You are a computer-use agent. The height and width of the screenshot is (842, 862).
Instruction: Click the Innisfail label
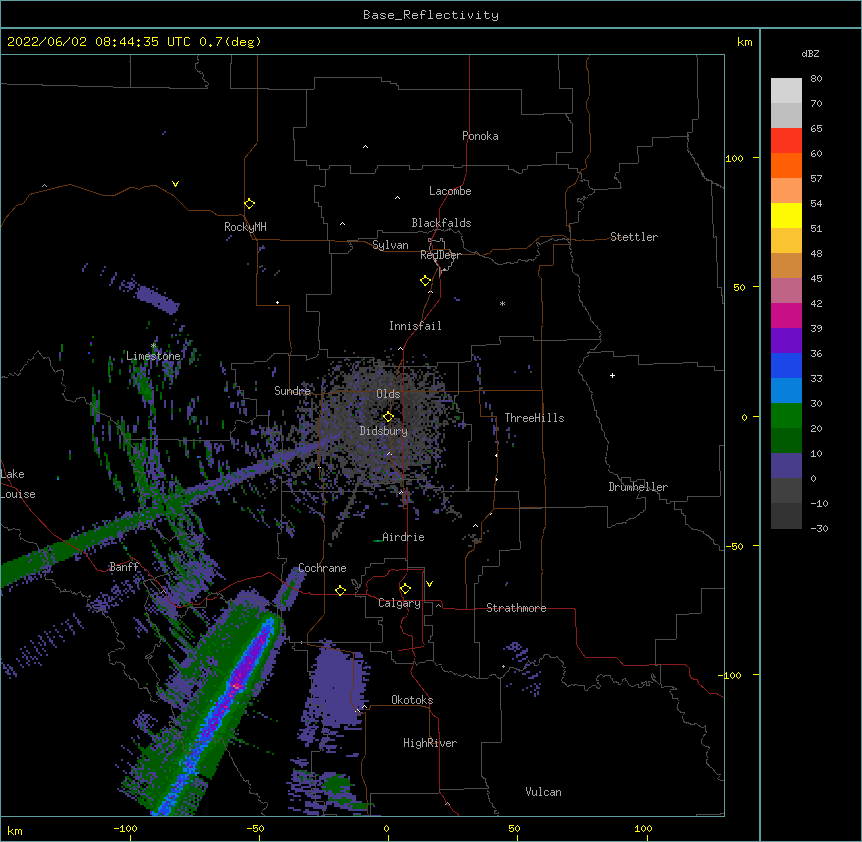(x=415, y=326)
